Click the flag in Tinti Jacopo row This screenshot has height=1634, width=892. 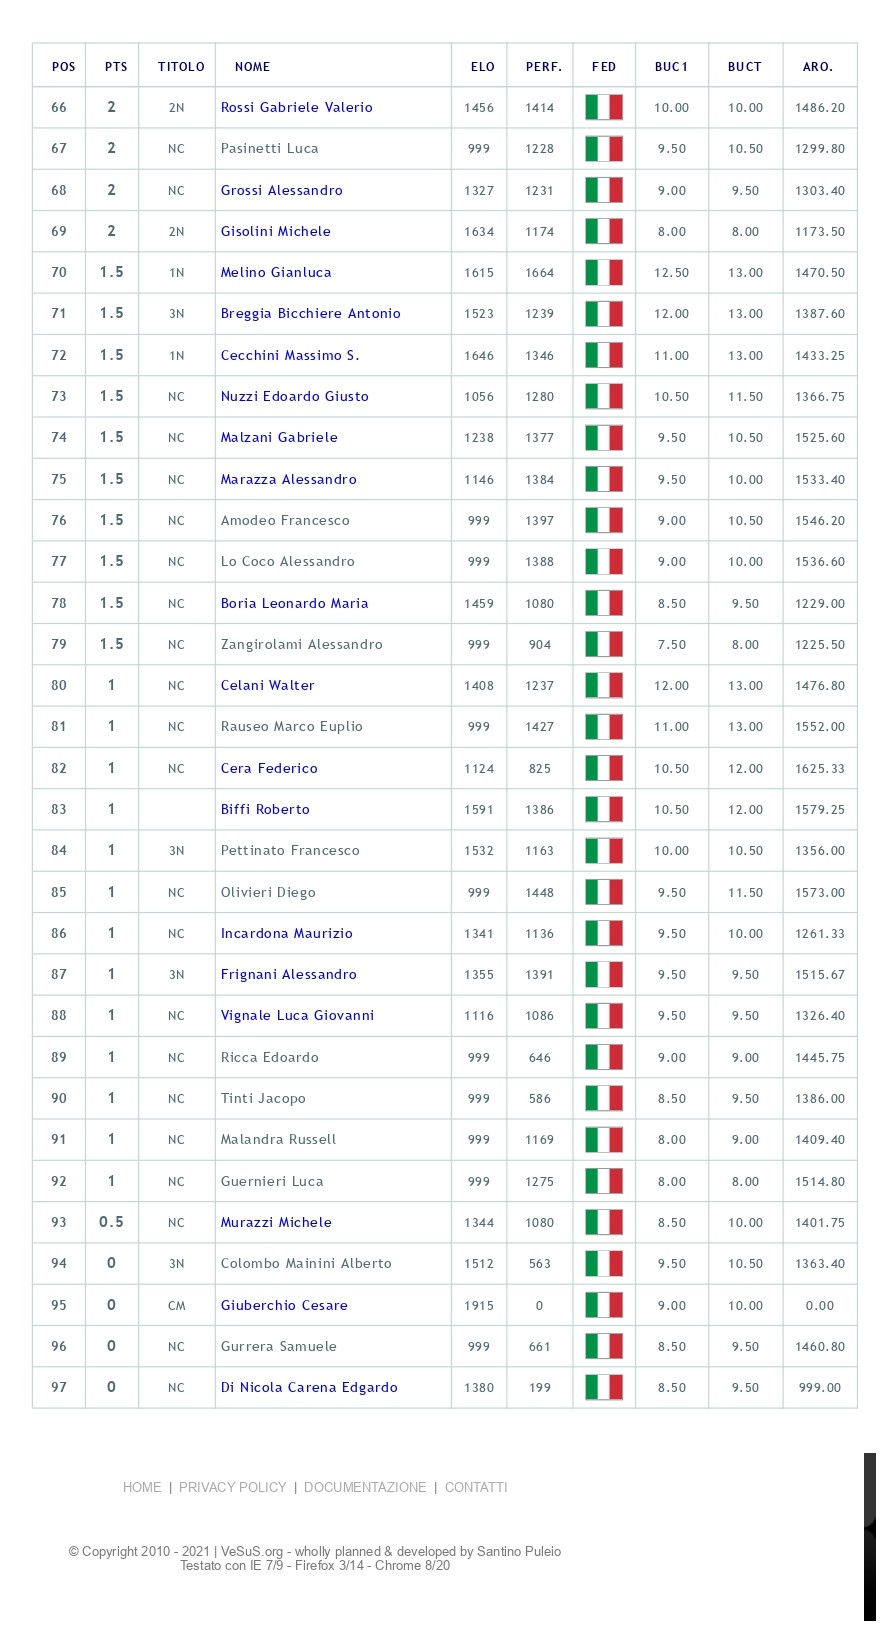(x=604, y=1098)
